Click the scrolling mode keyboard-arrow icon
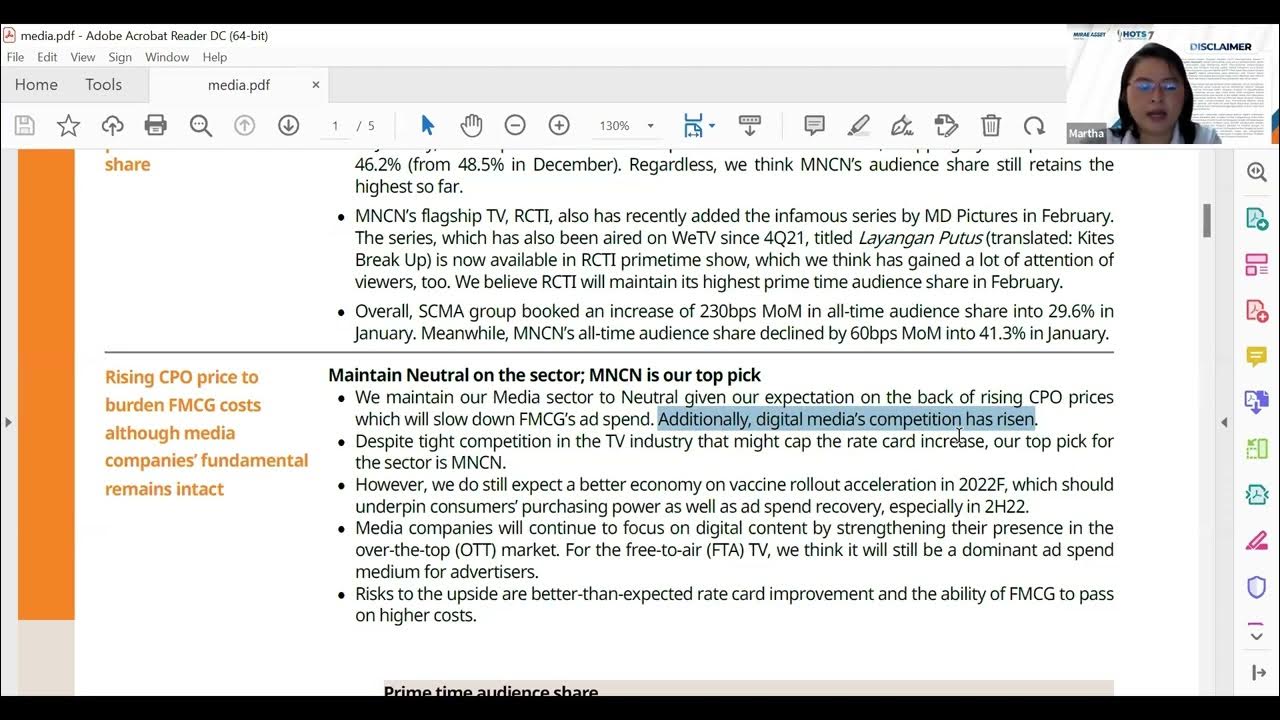1280x720 pixels. click(x=750, y=125)
